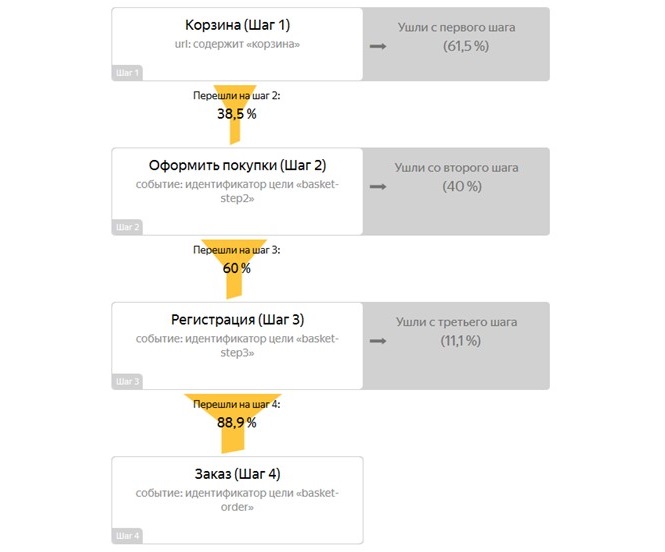Open the Корзина (Шаг 1) step card

[238, 44]
